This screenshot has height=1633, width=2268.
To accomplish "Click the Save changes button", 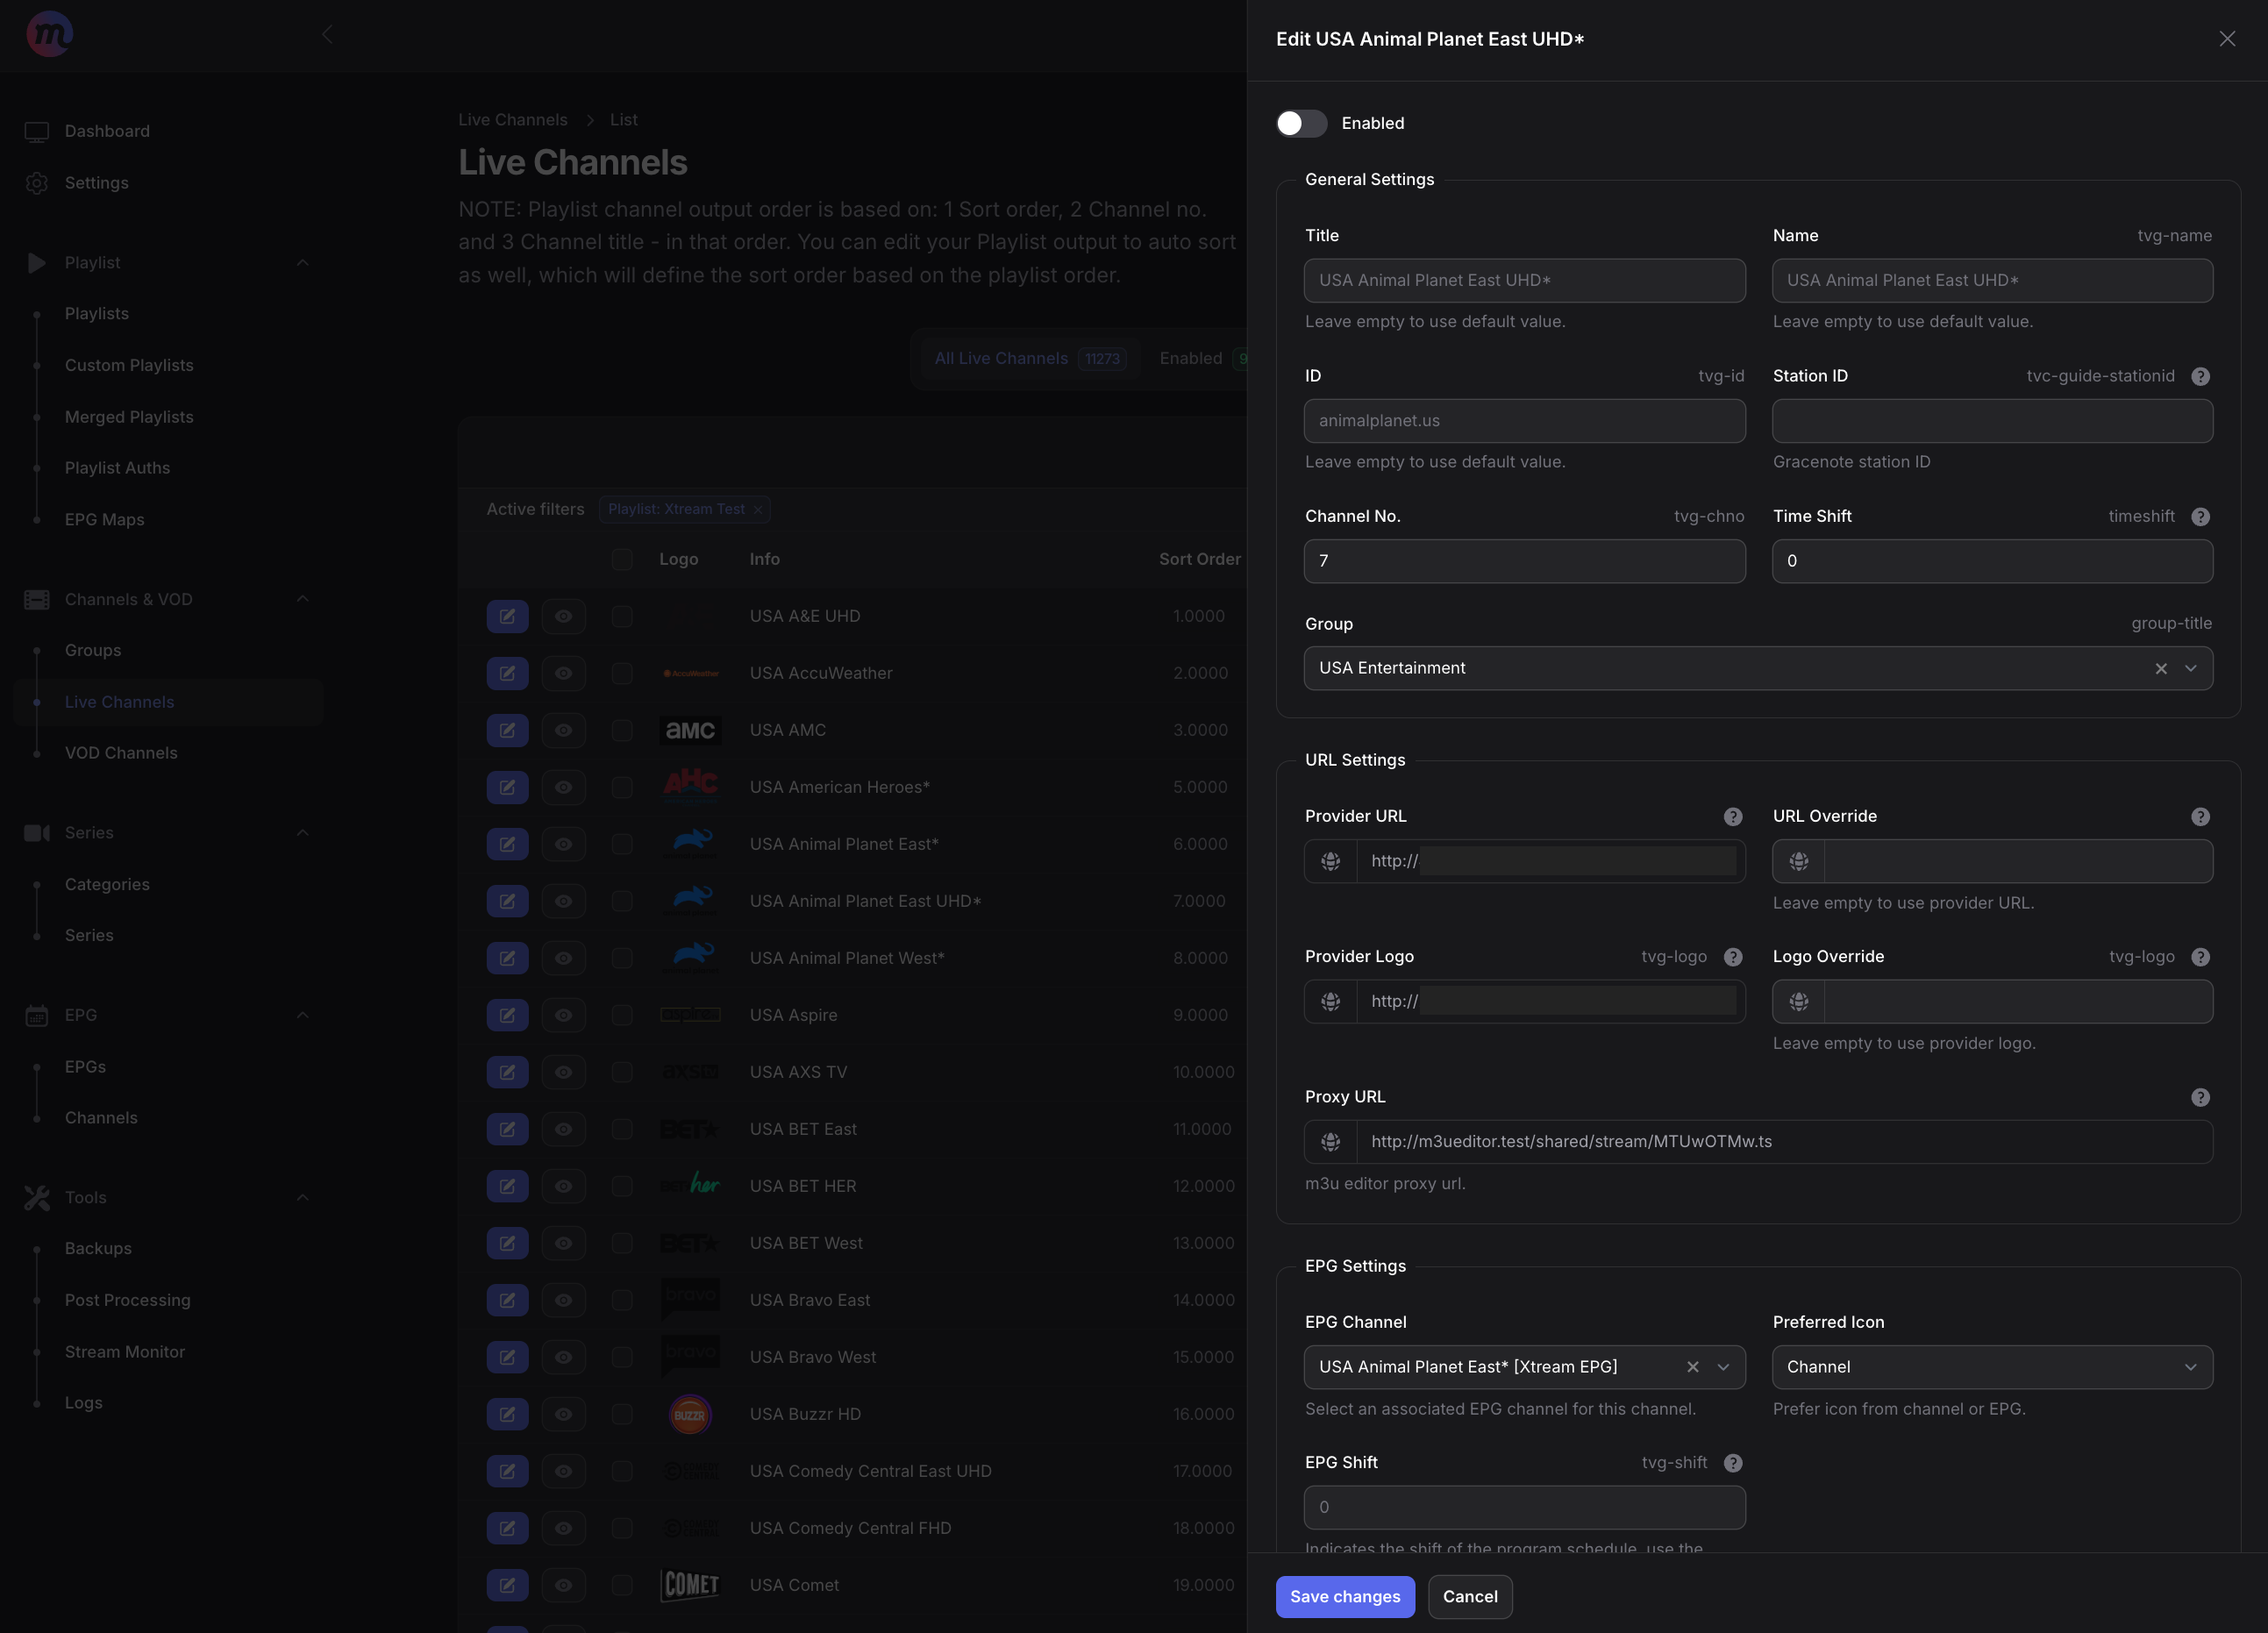I will point(1345,1597).
